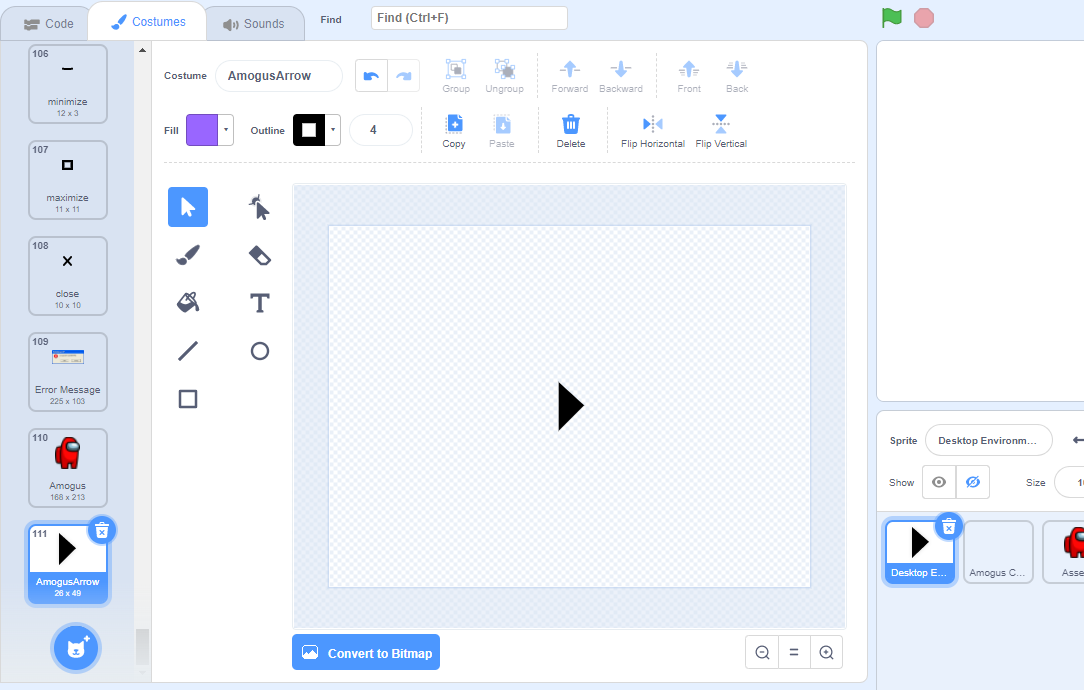Select the Error Message costume thumbnail
Viewport: 1084px width, 690px height.
[x=68, y=372]
